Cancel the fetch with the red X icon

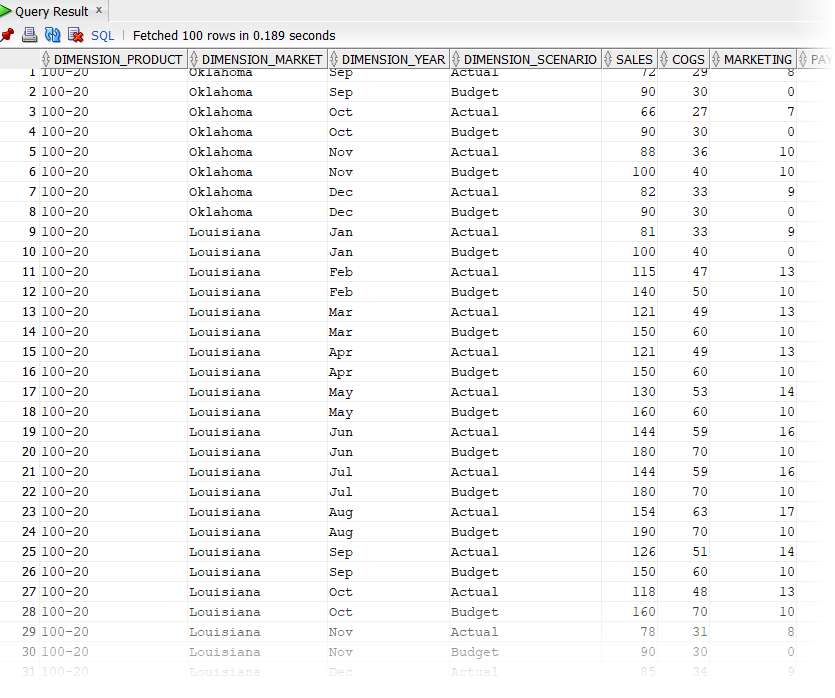pos(74,35)
